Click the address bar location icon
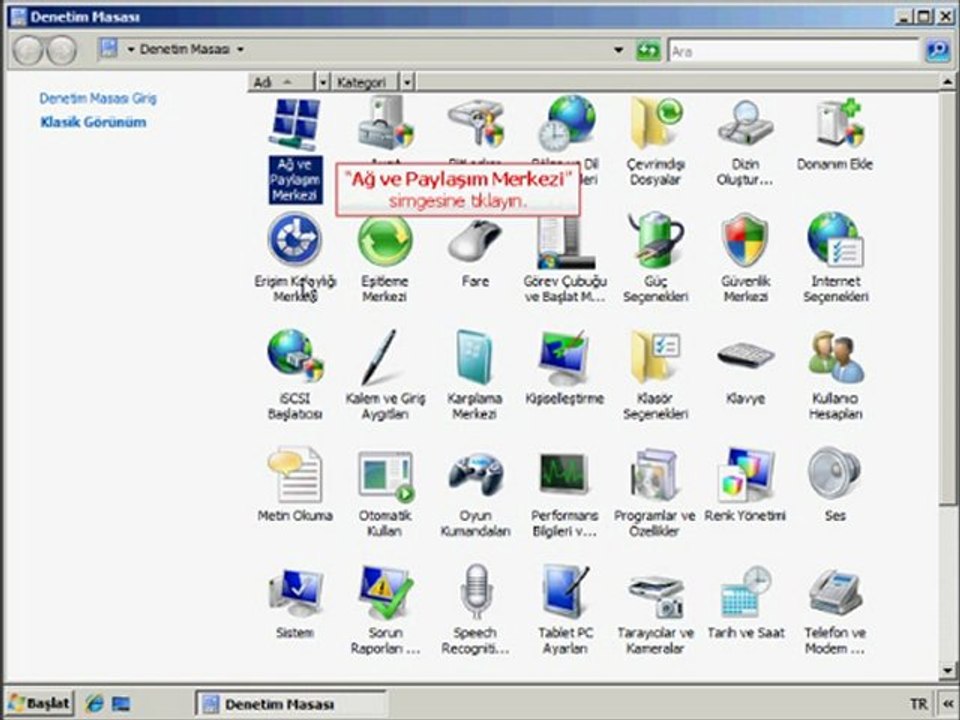The width and height of the screenshot is (960, 720). tap(109, 49)
